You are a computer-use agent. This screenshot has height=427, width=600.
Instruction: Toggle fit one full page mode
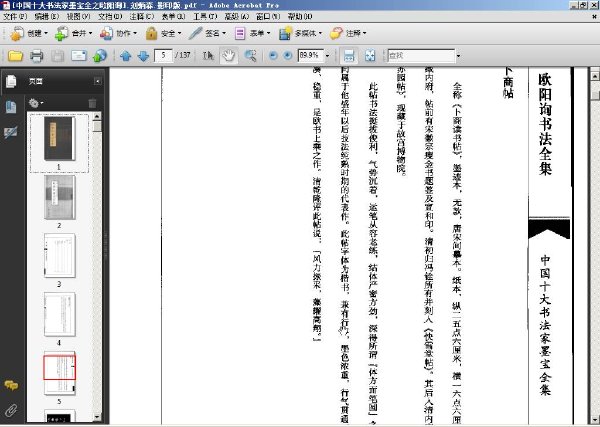[x=370, y=56]
